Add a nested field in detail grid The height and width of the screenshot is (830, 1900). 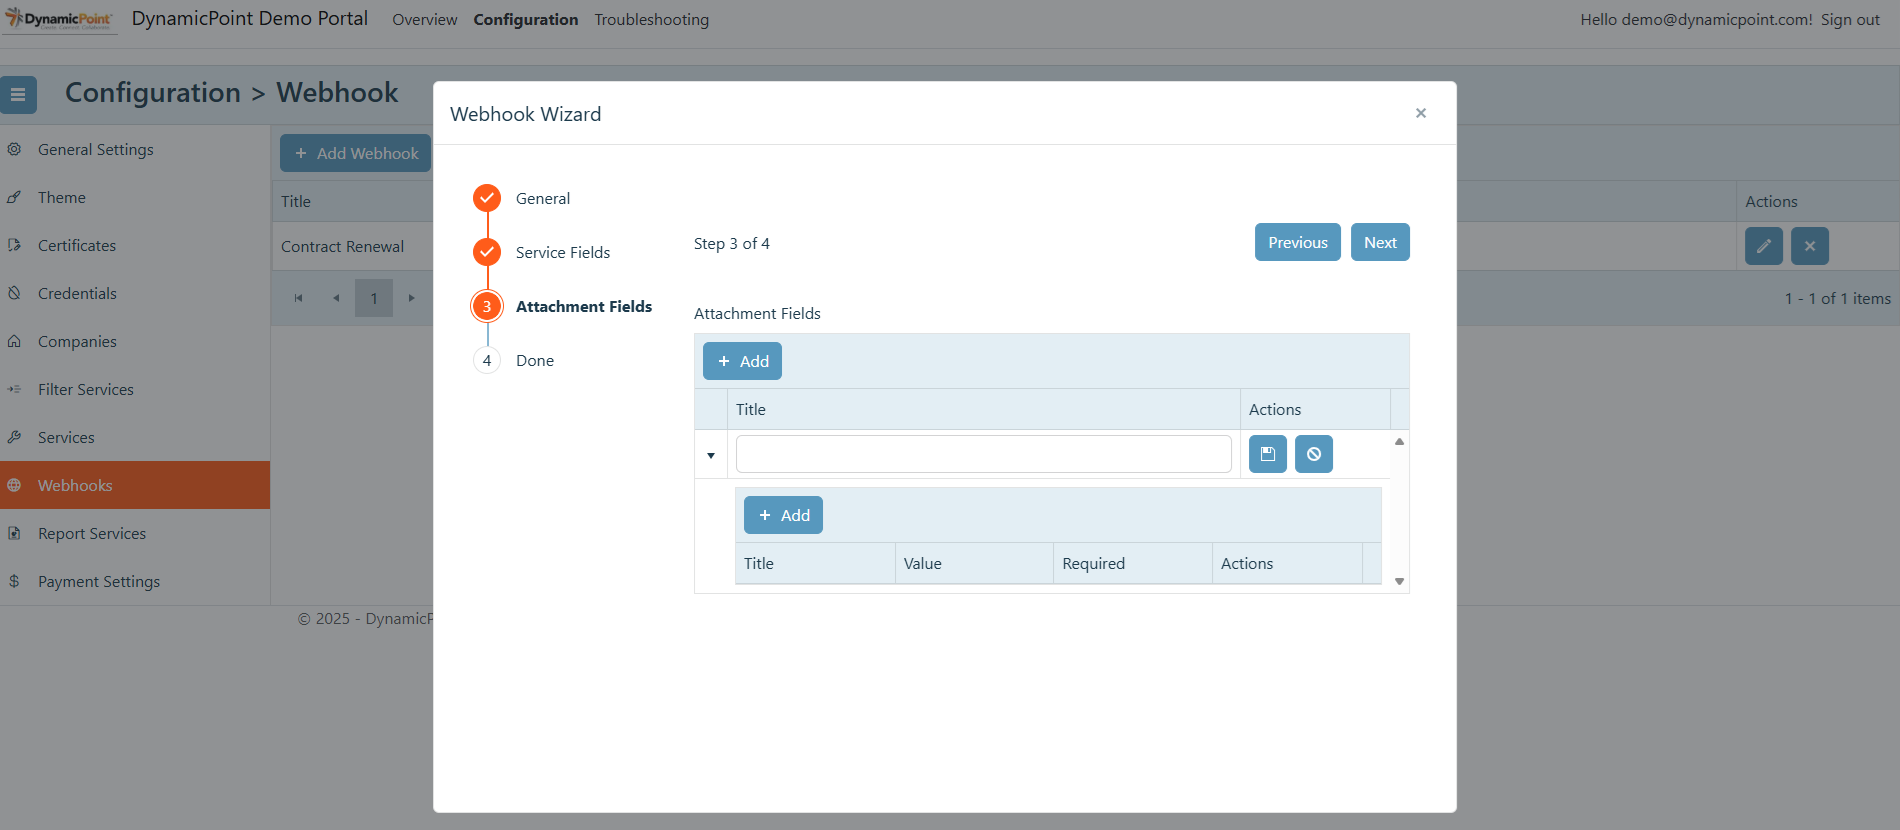pyautogui.click(x=783, y=515)
